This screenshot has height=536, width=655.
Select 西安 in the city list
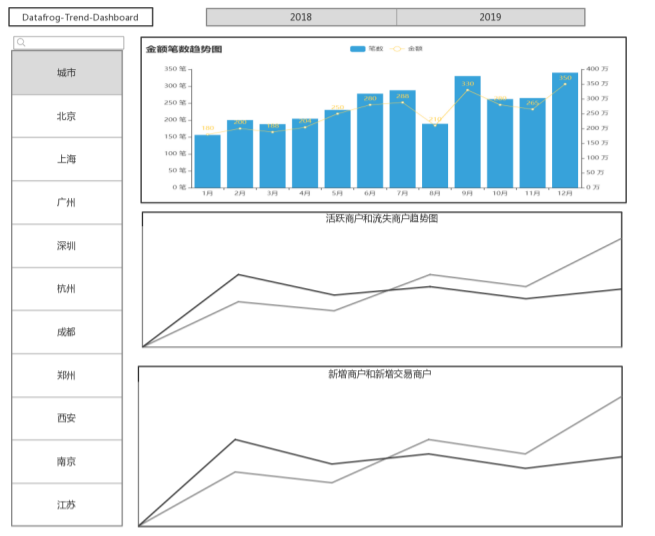[67, 418]
